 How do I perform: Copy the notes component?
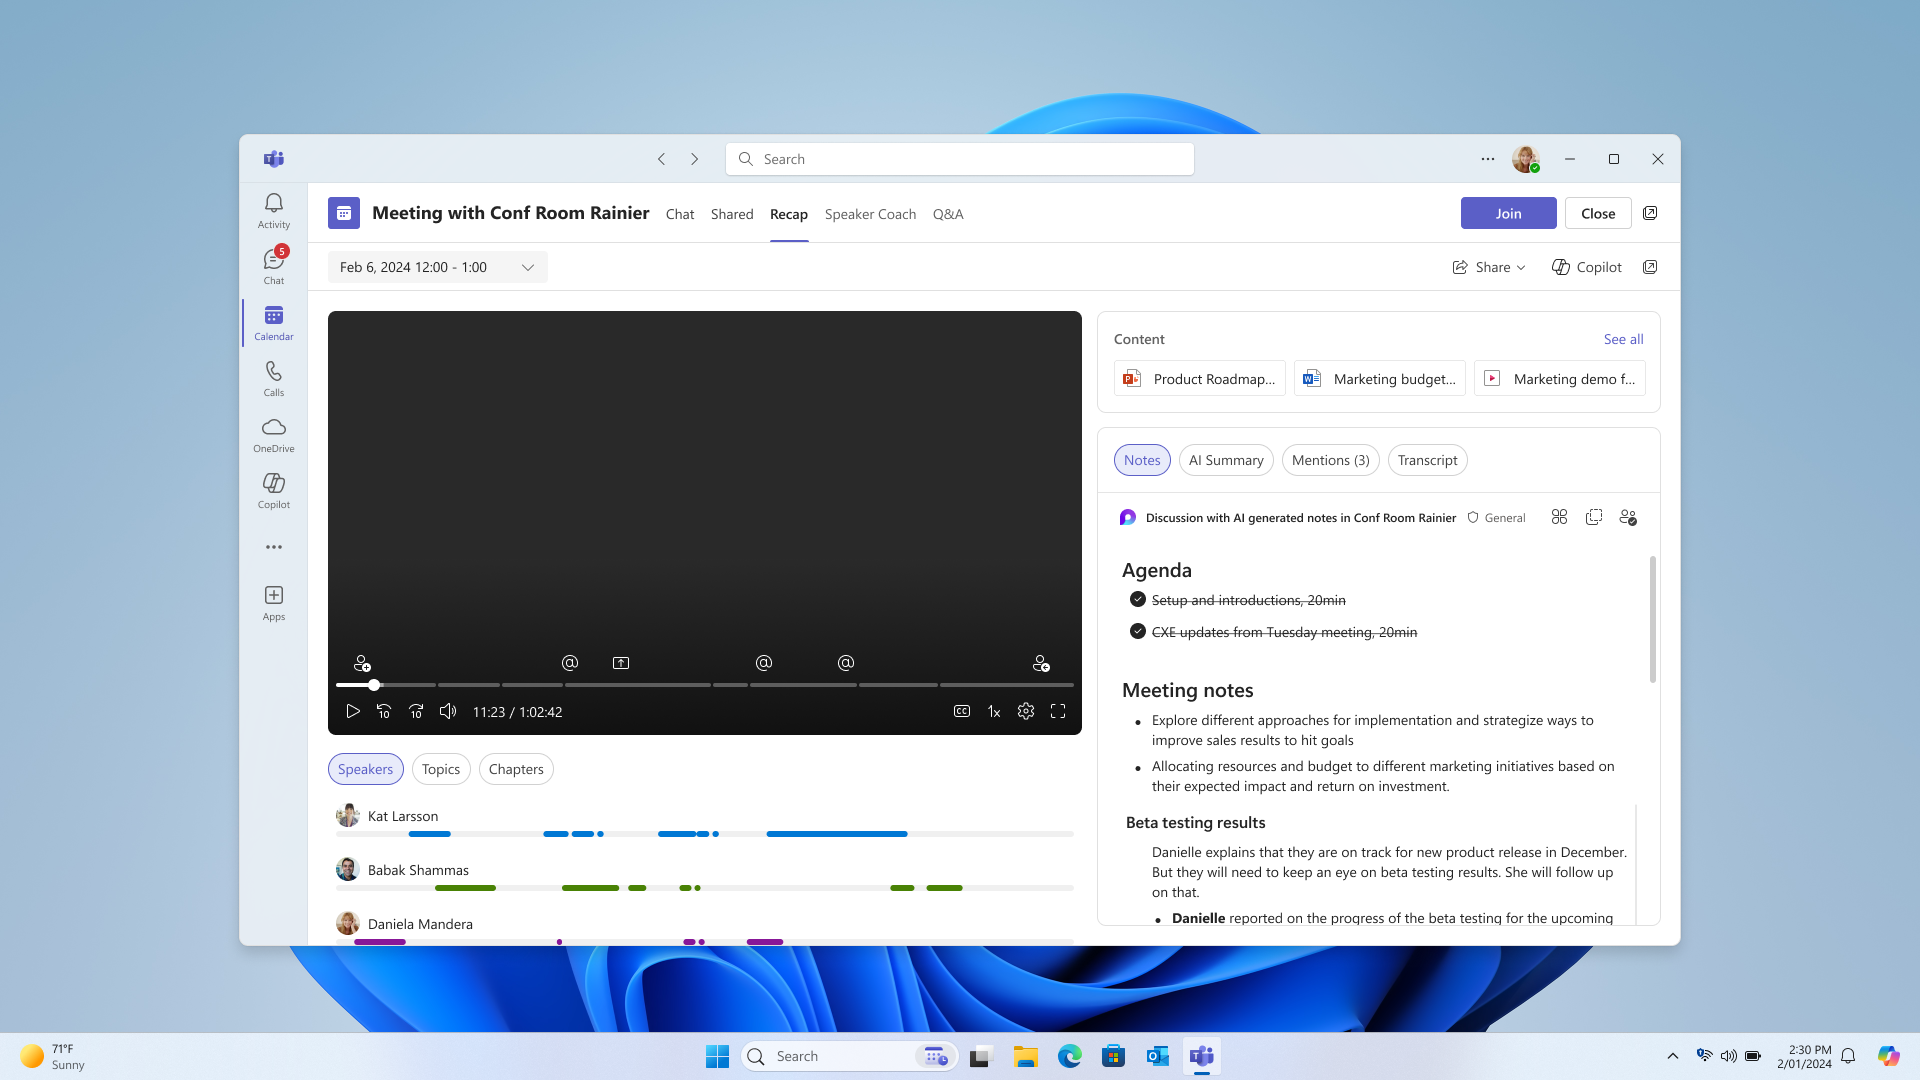tap(1594, 517)
